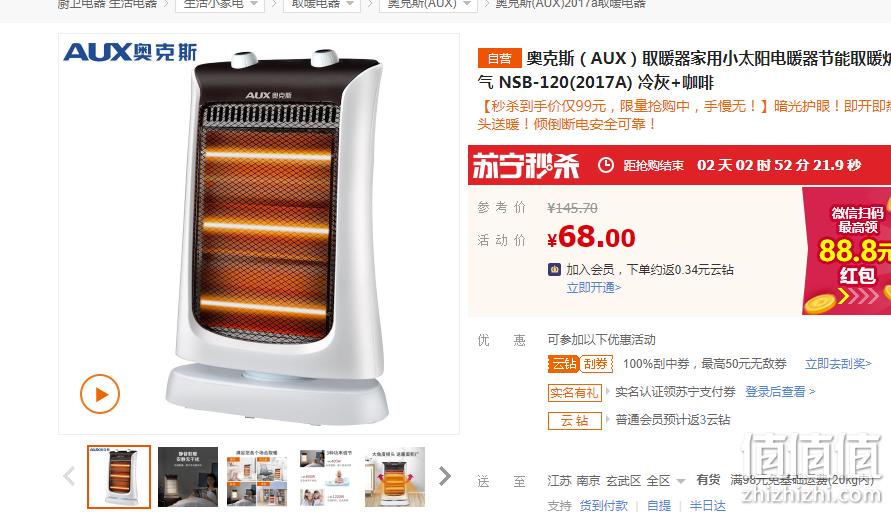Show the next product thumbnails with the right arrow
The width and height of the screenshot is (891, 512).
(444, 476)
